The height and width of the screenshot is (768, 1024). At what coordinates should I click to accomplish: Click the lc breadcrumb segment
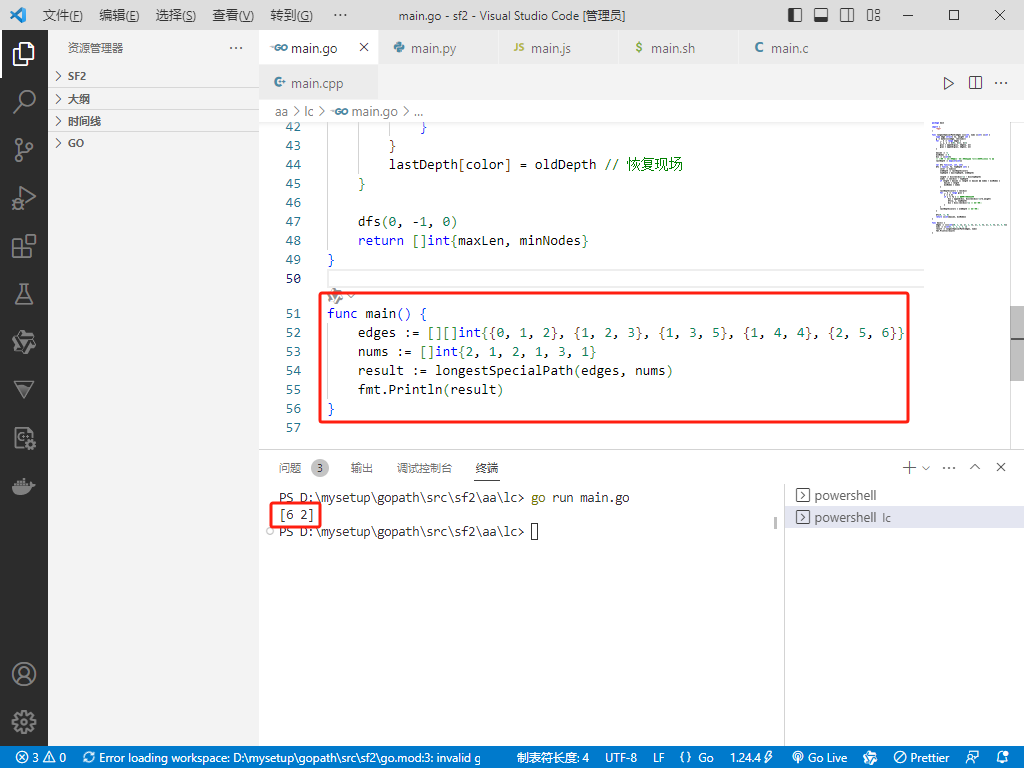309,112
